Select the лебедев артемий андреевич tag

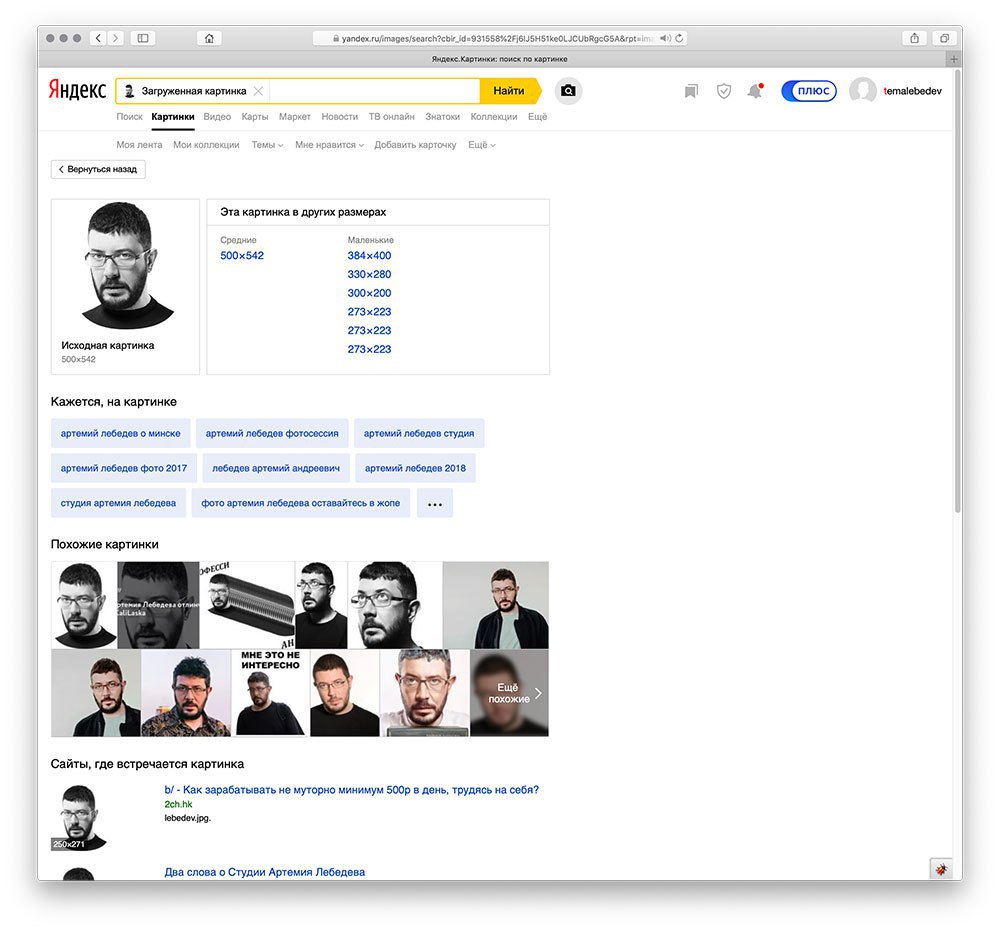(x=276, y=468)
